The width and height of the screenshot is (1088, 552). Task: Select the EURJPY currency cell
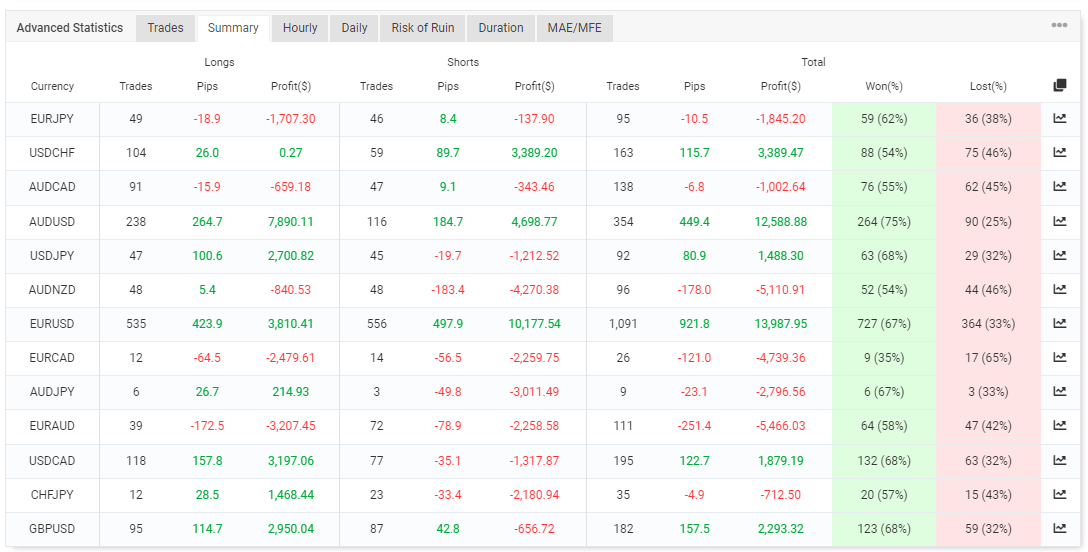point(52,119)
